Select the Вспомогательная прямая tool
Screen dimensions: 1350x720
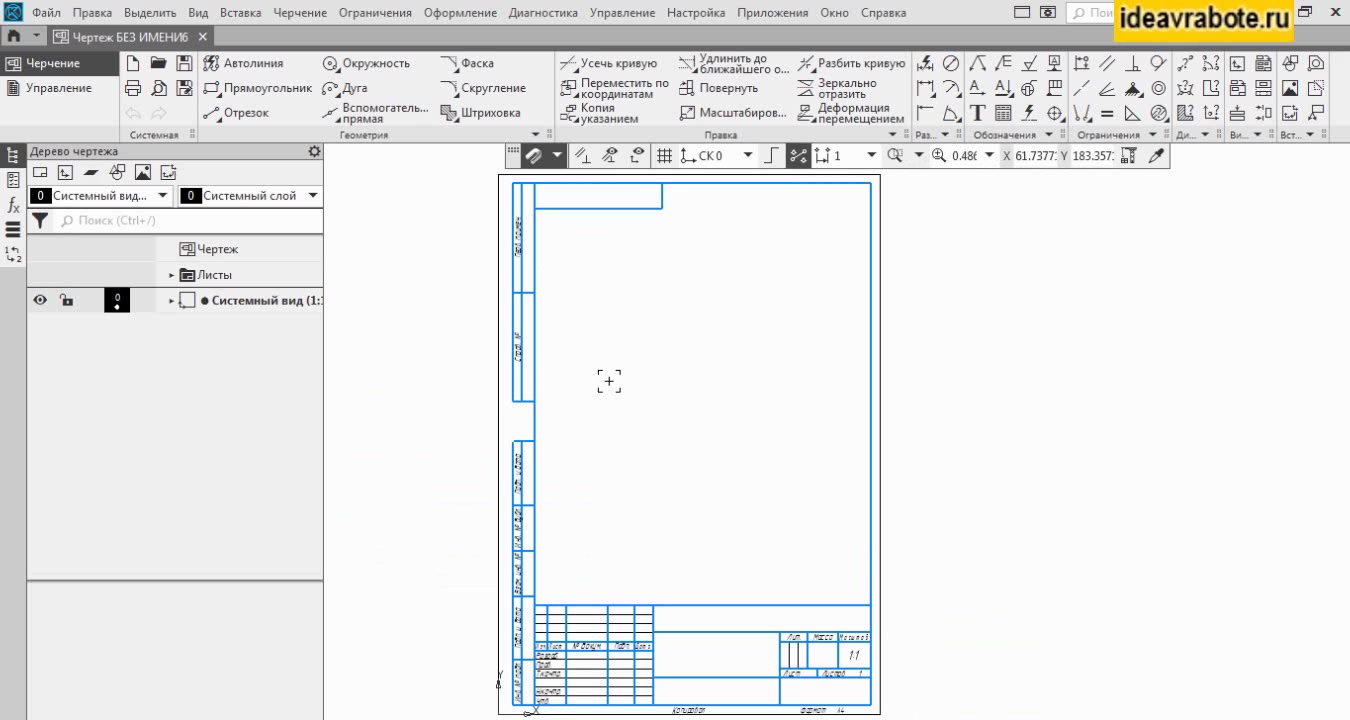pyautogui.click(x=375, y=113)
